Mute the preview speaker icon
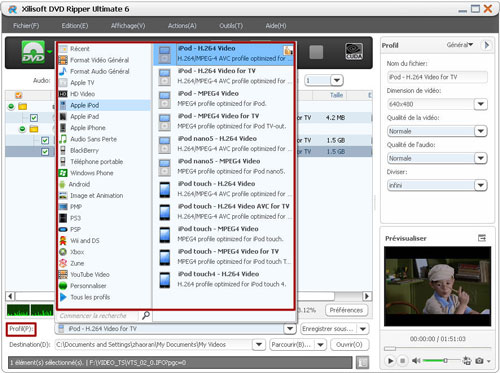This screenshot has height=373, width=500. [x=416, y=360]
